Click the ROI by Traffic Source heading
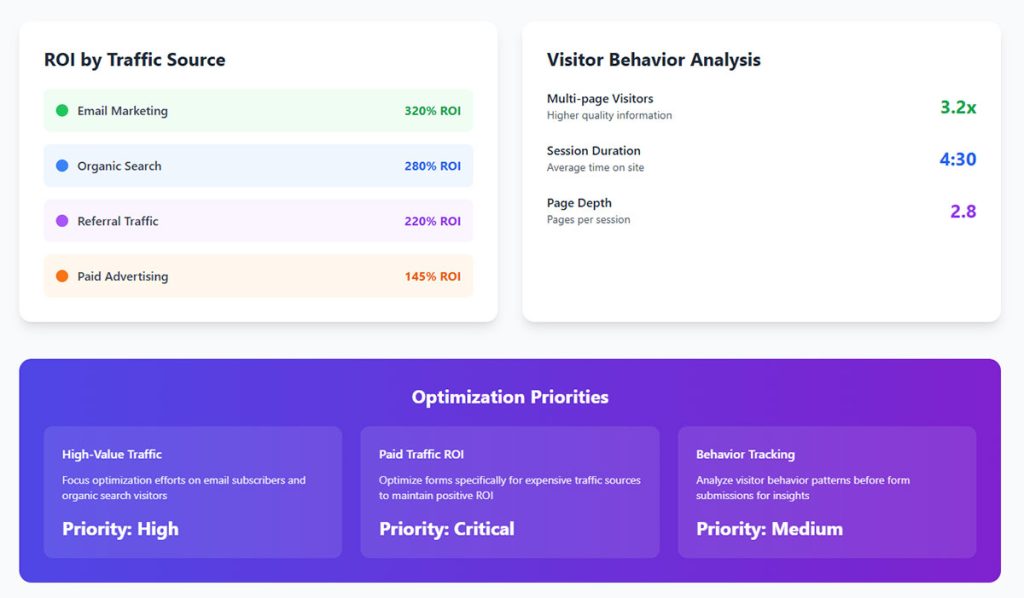This screenshot has height=598, width=1024. 135,59
